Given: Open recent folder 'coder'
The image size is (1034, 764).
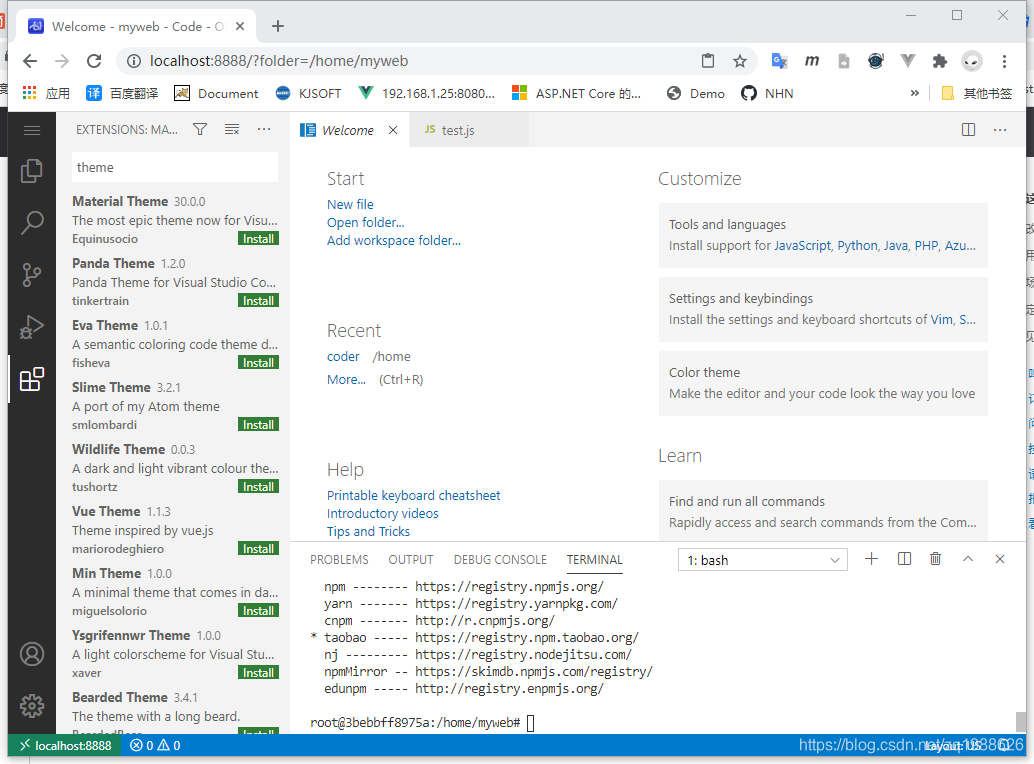Looking at the screenshot, I should click(343, 357).
